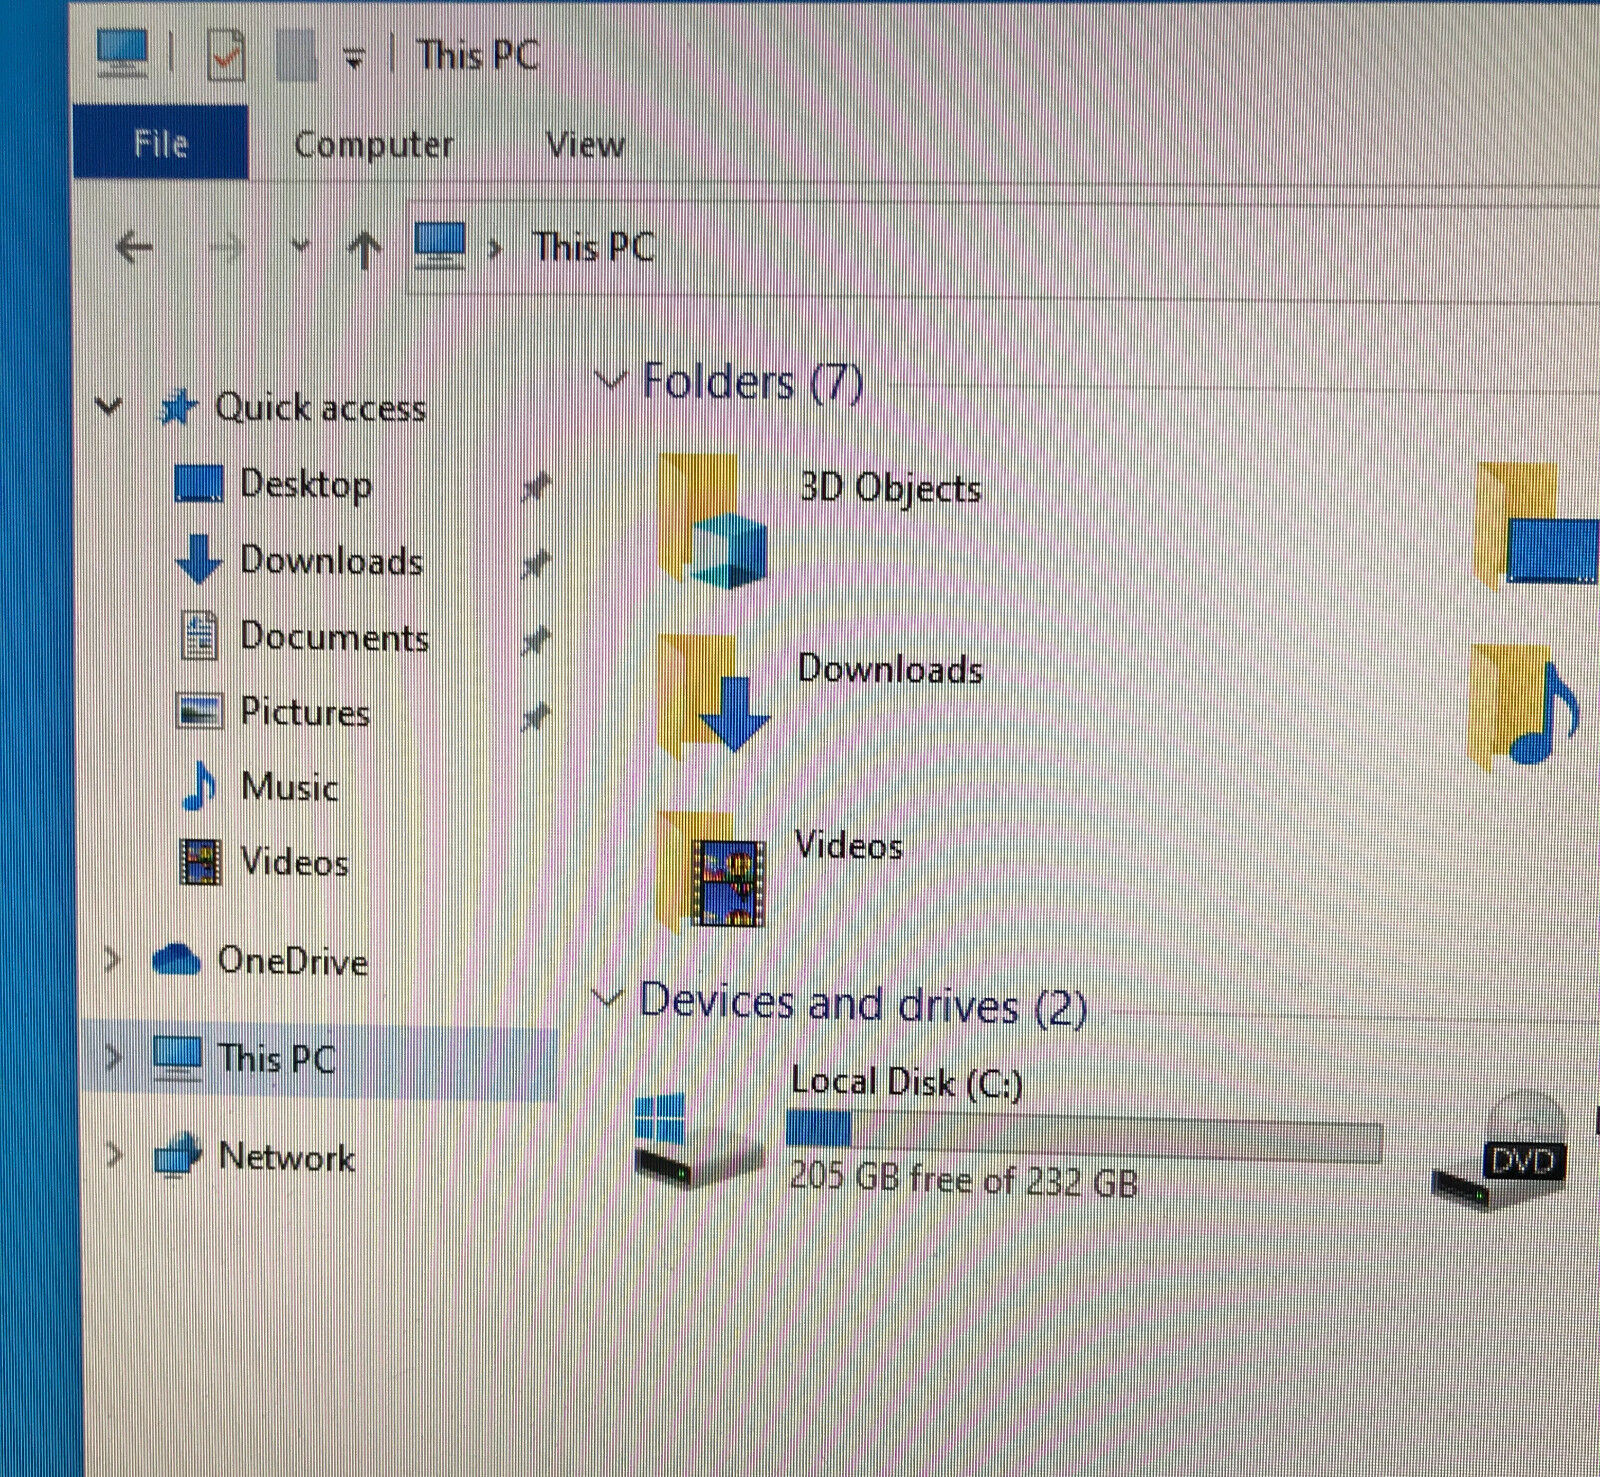Image resolution: width=1600 pixels, height=1477 pixels.
Task: Select the Videos folder icon in main pane
Action: click(x=712, y=870)
